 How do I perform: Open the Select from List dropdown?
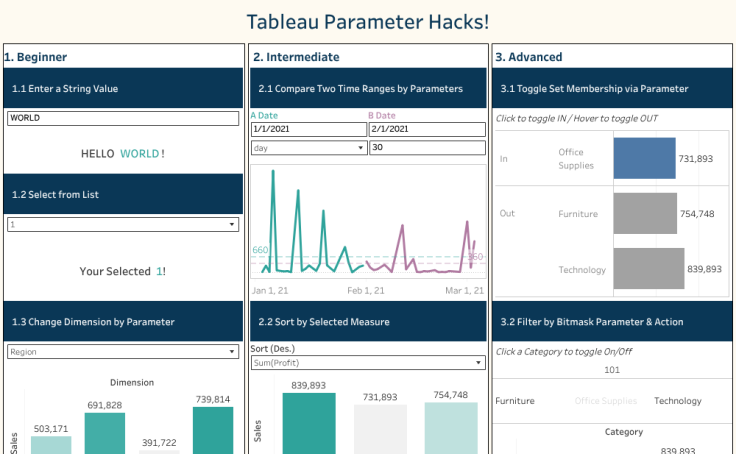123,225
